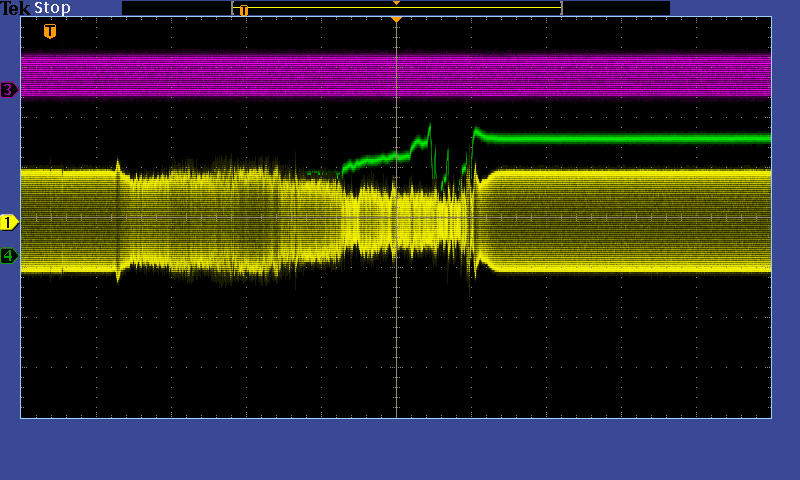Select the magenta channel 3 marker

tap(9, 90)
